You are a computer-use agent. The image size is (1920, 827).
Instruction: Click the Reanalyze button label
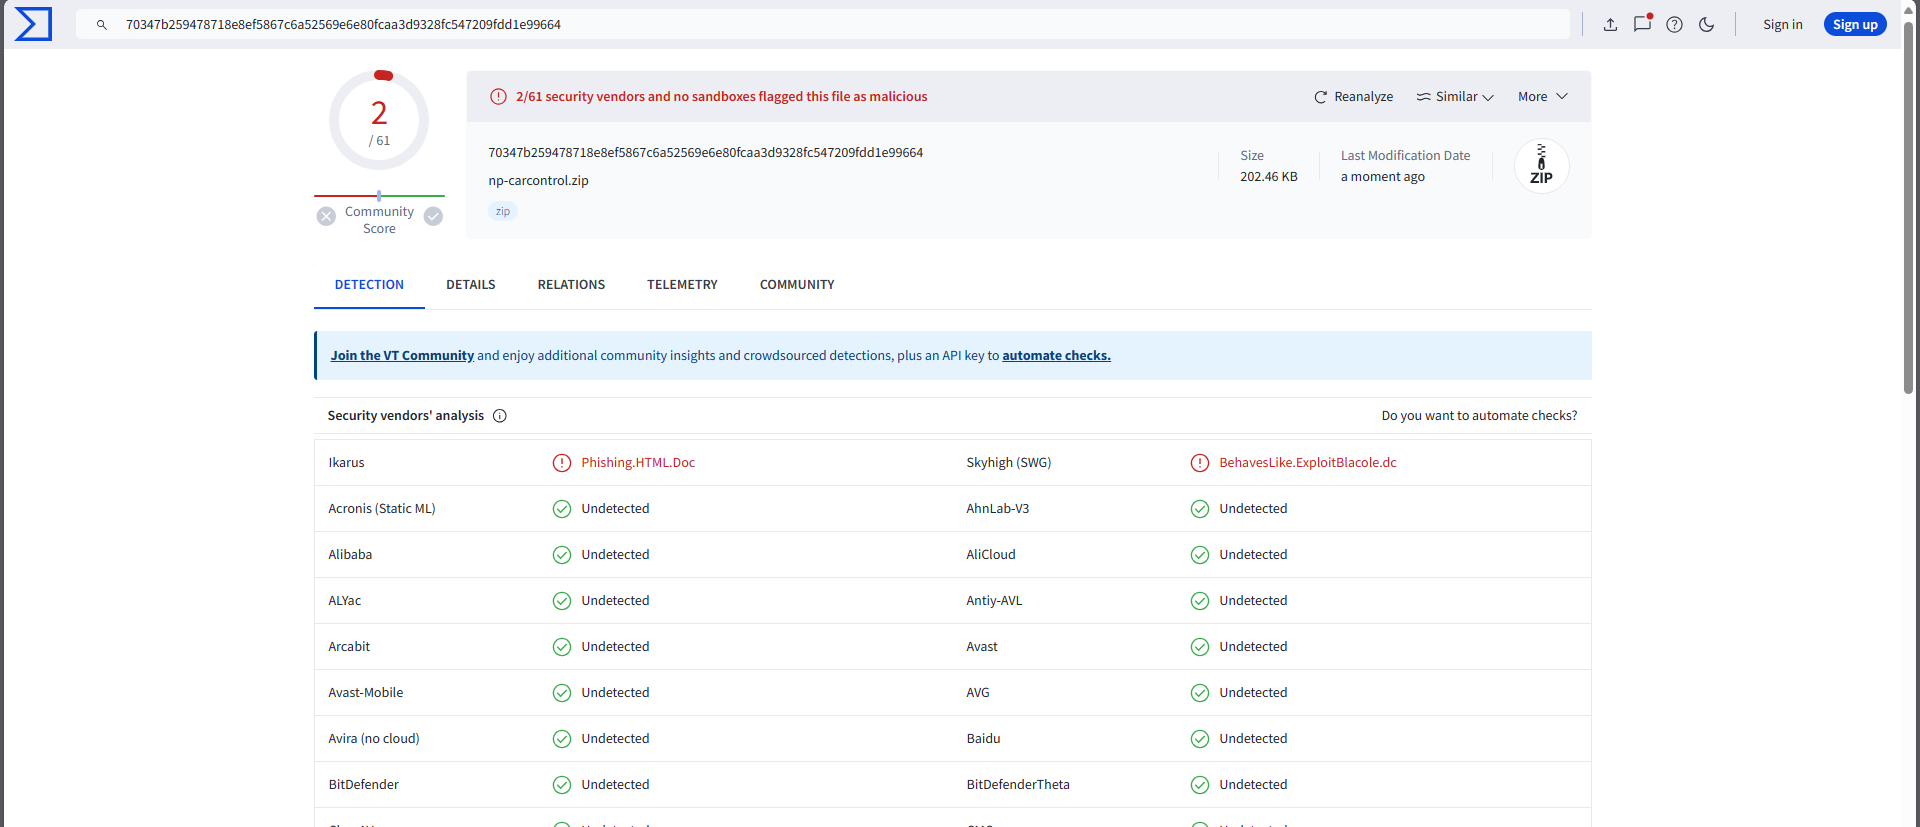click(x=1363, y=97)
